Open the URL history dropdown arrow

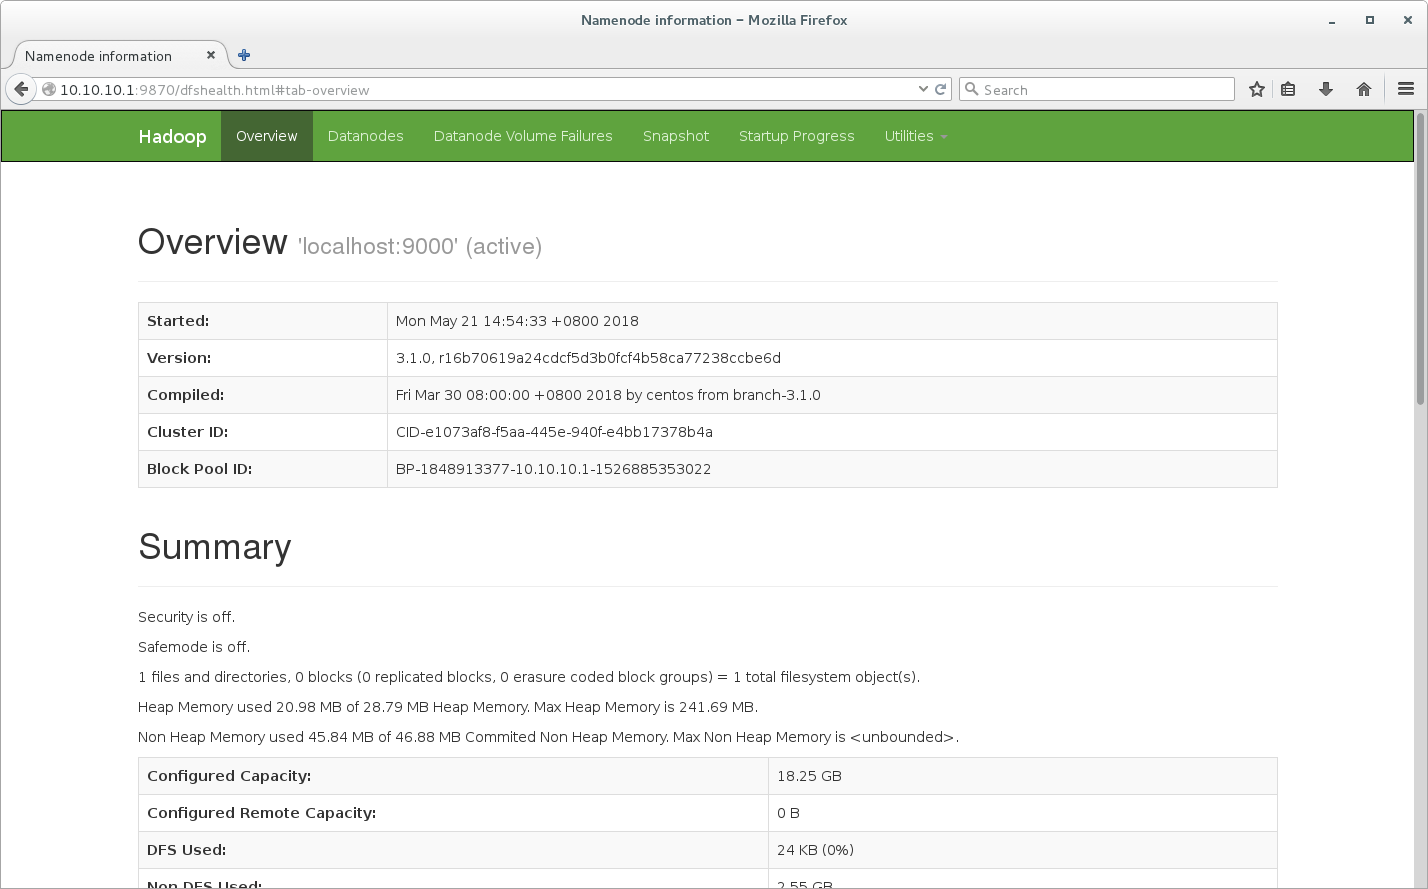(923, 89)
